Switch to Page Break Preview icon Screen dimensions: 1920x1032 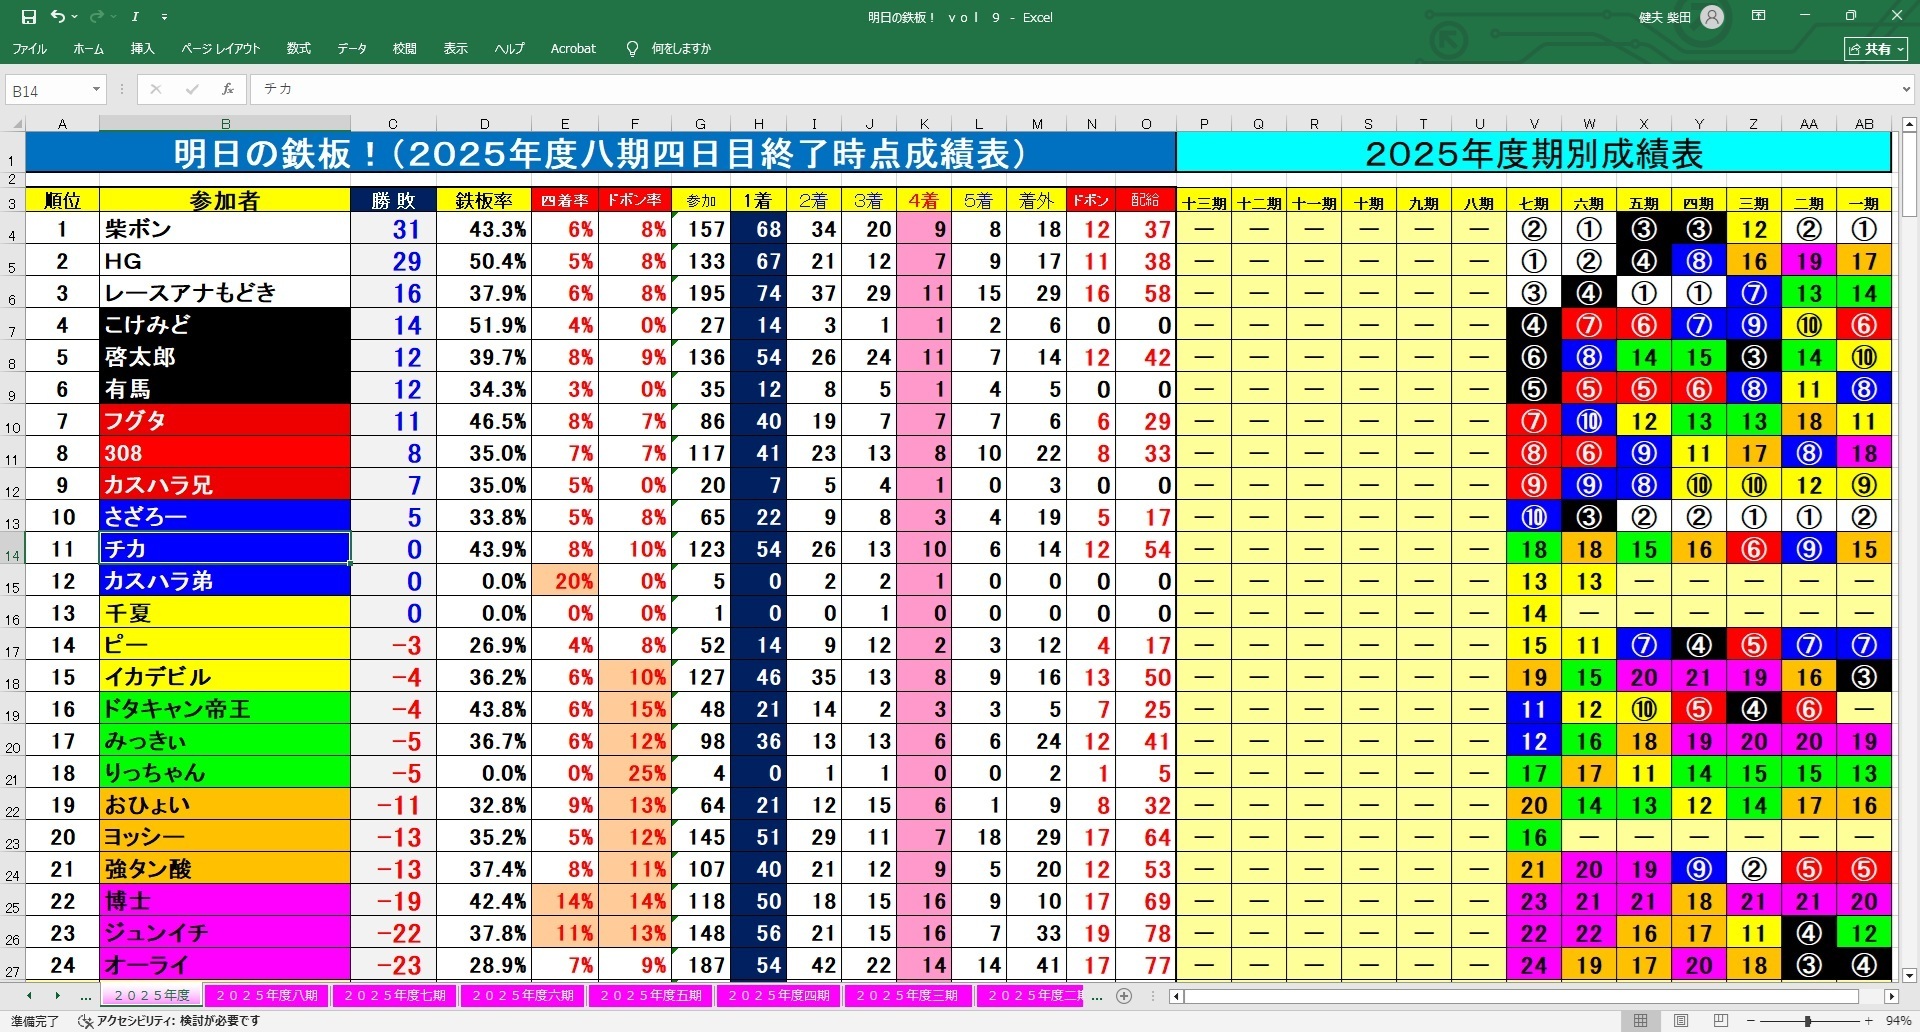(1720, 1021)
